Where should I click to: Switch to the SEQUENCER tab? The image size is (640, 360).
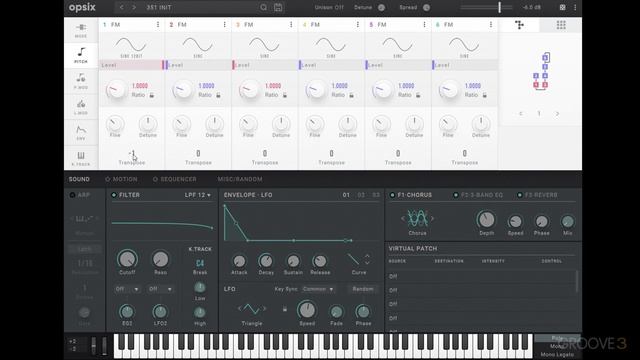(178, 179)
